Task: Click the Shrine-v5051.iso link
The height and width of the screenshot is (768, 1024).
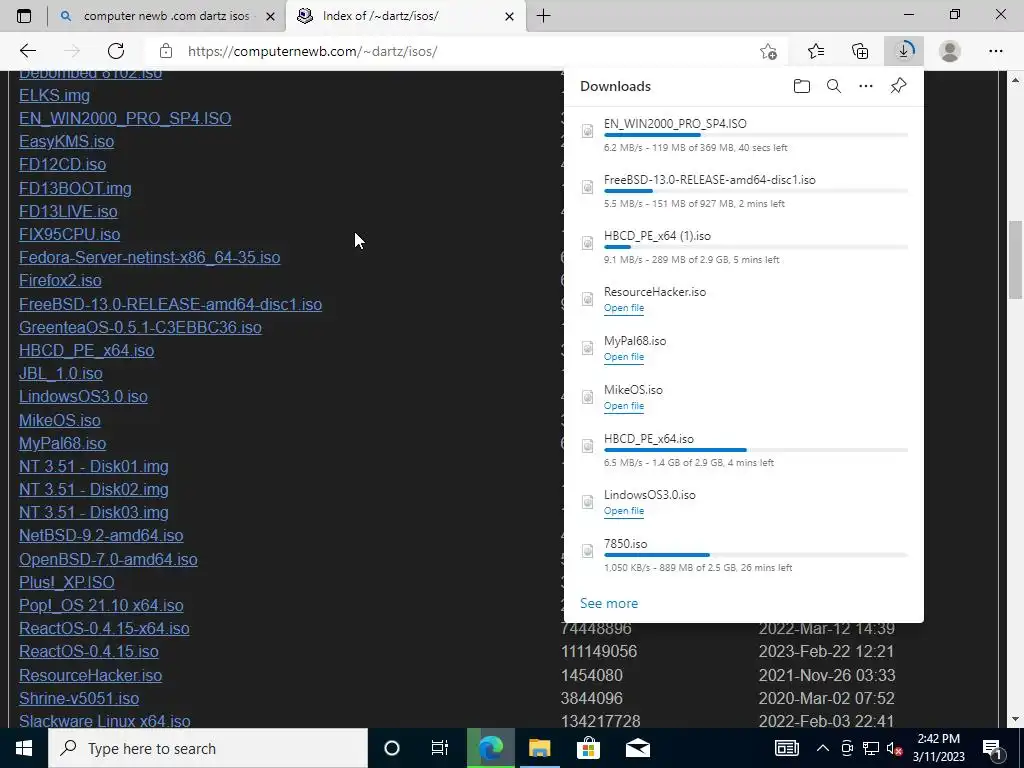Action: (79, 698)
